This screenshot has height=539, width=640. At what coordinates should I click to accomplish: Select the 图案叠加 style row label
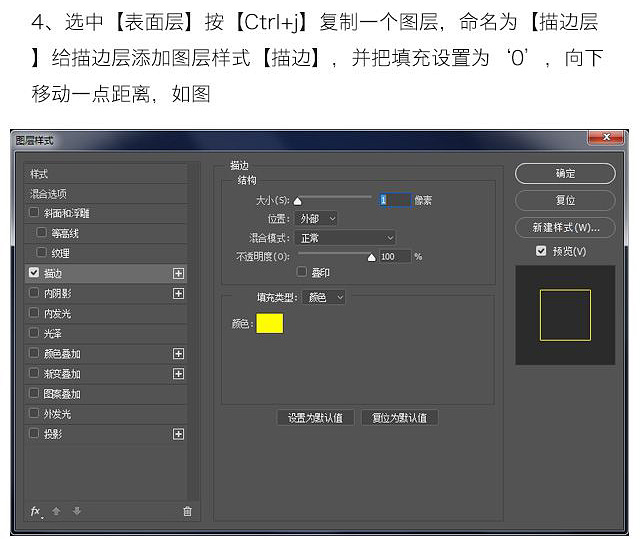[62, 394]
